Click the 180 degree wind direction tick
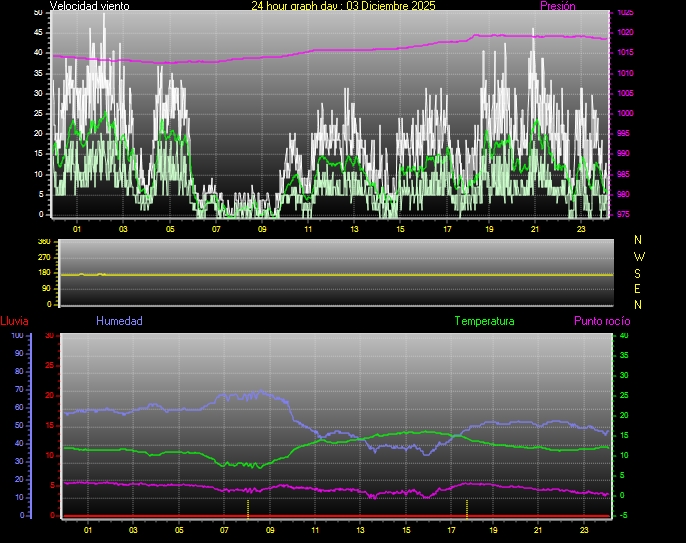This screenshot has width=686, height=543. [43, 273]
